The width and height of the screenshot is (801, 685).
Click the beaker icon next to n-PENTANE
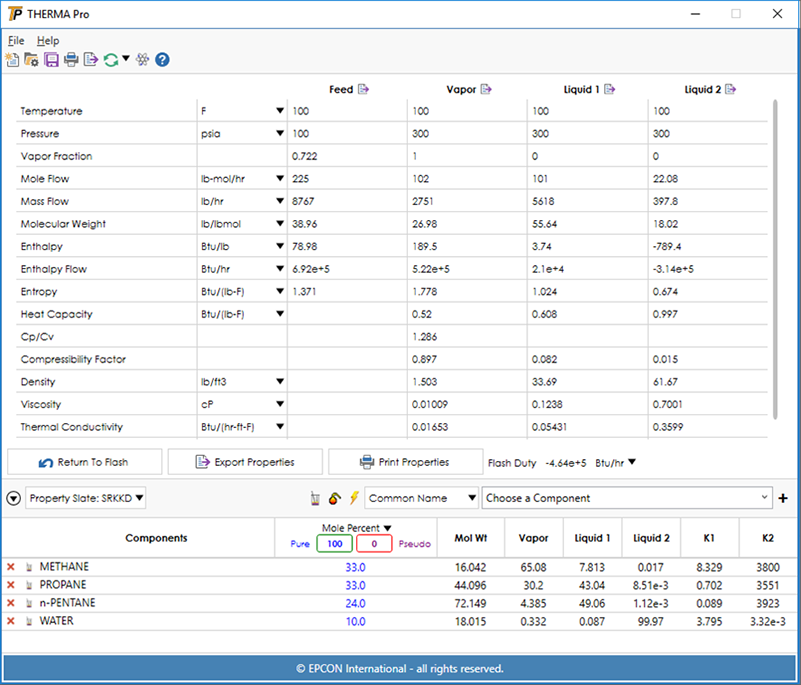point(29,603)
